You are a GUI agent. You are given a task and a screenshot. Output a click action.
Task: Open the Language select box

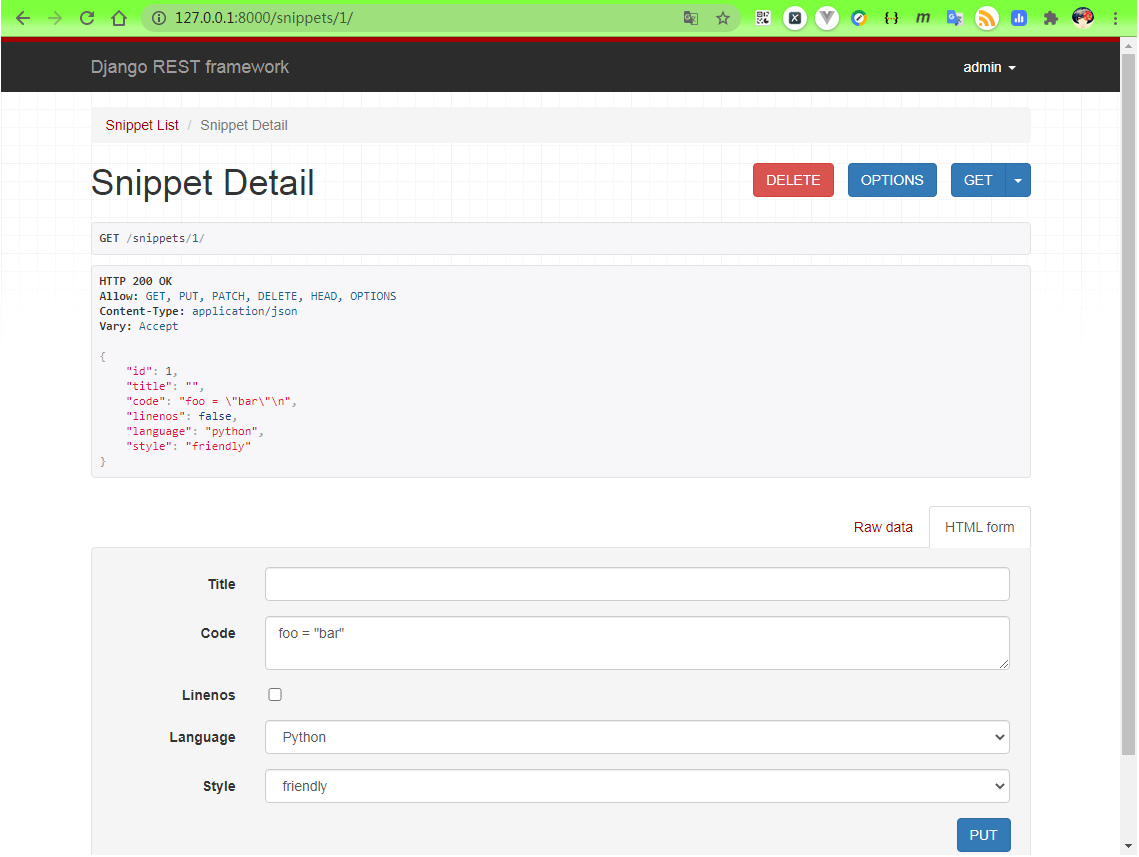[637, 737]
